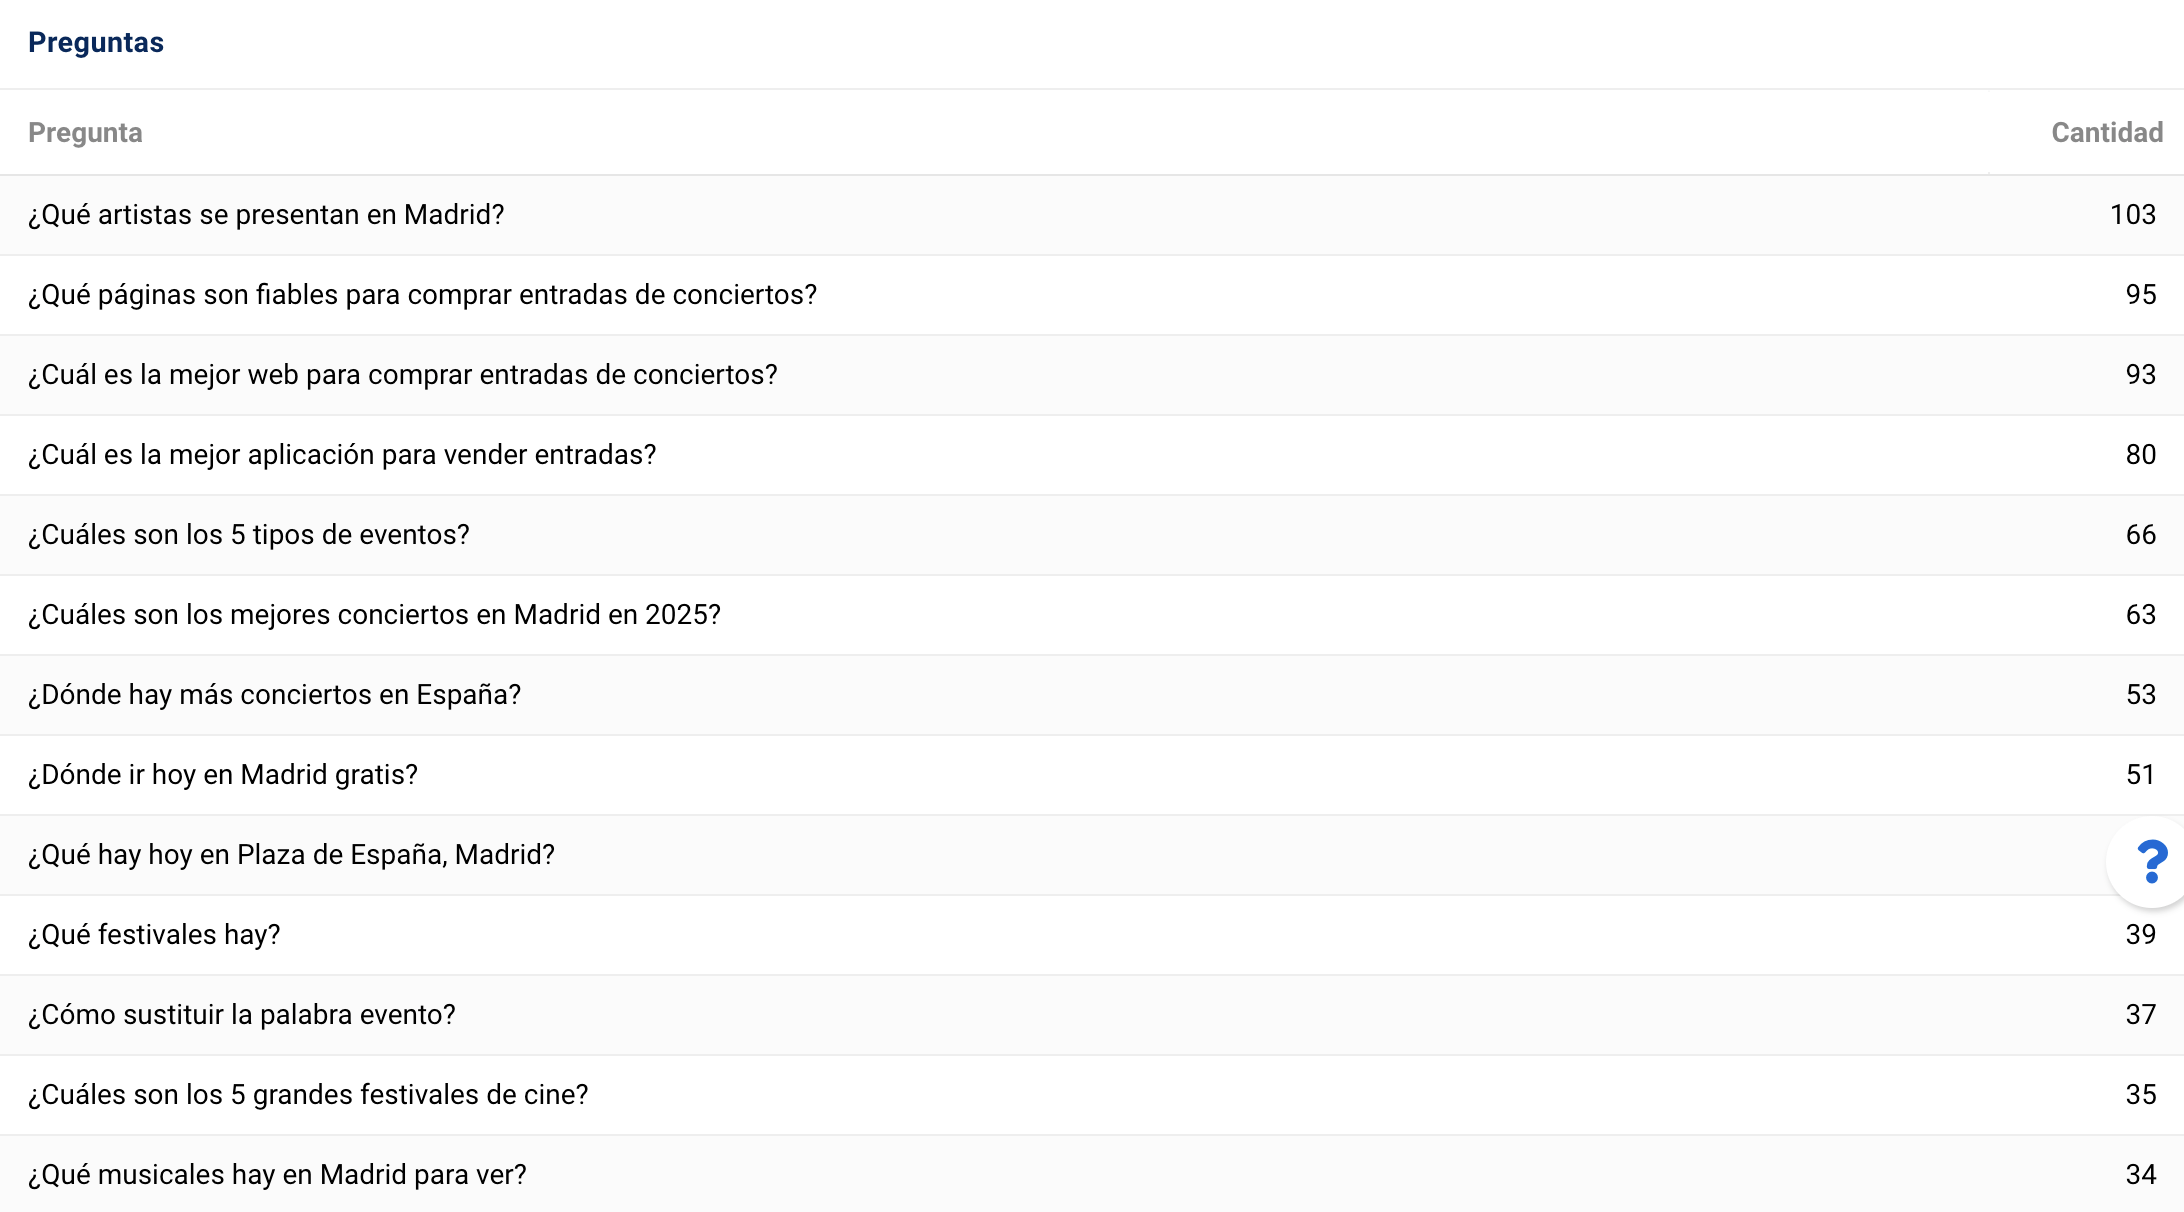The width and height of the screenshot is (2184, 1212).
Task: Click the Plaza de España, Madrid question
Action: tap(291, 855)
